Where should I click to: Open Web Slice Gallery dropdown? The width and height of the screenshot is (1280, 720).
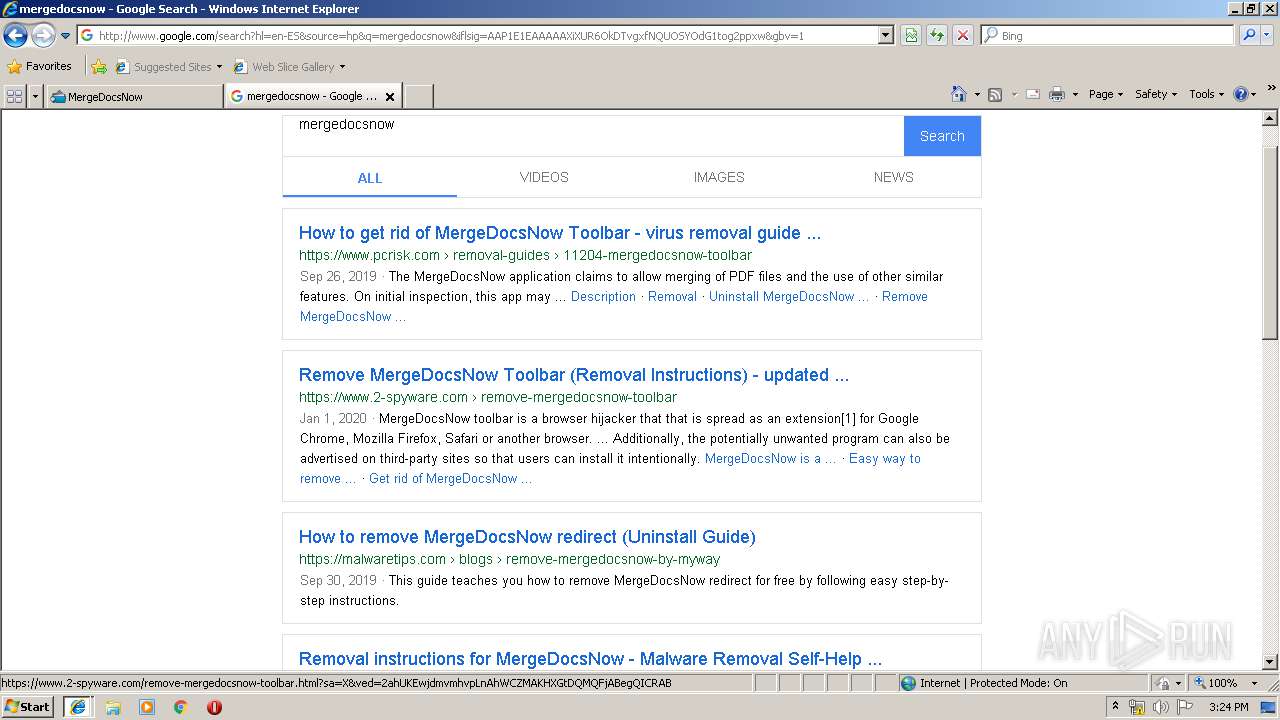[290, 67]
